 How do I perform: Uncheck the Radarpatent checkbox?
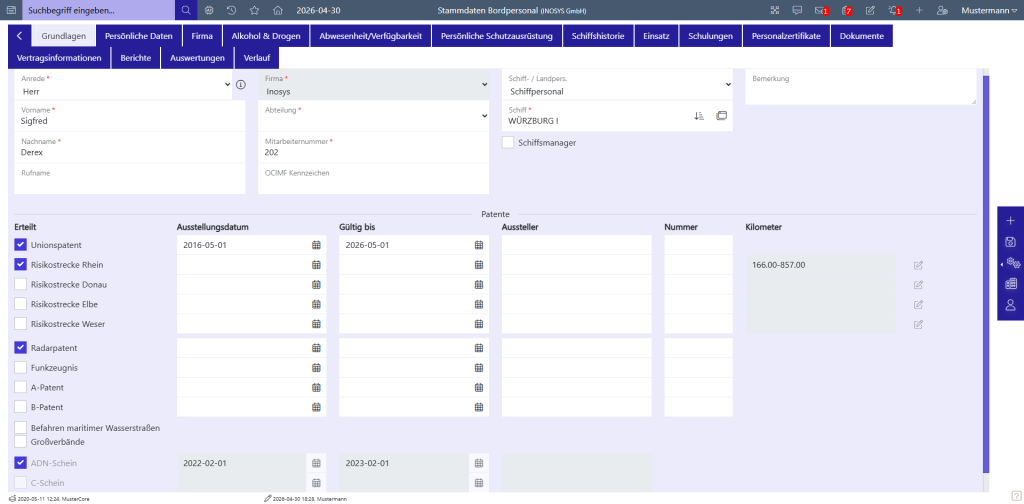(20, 348)
